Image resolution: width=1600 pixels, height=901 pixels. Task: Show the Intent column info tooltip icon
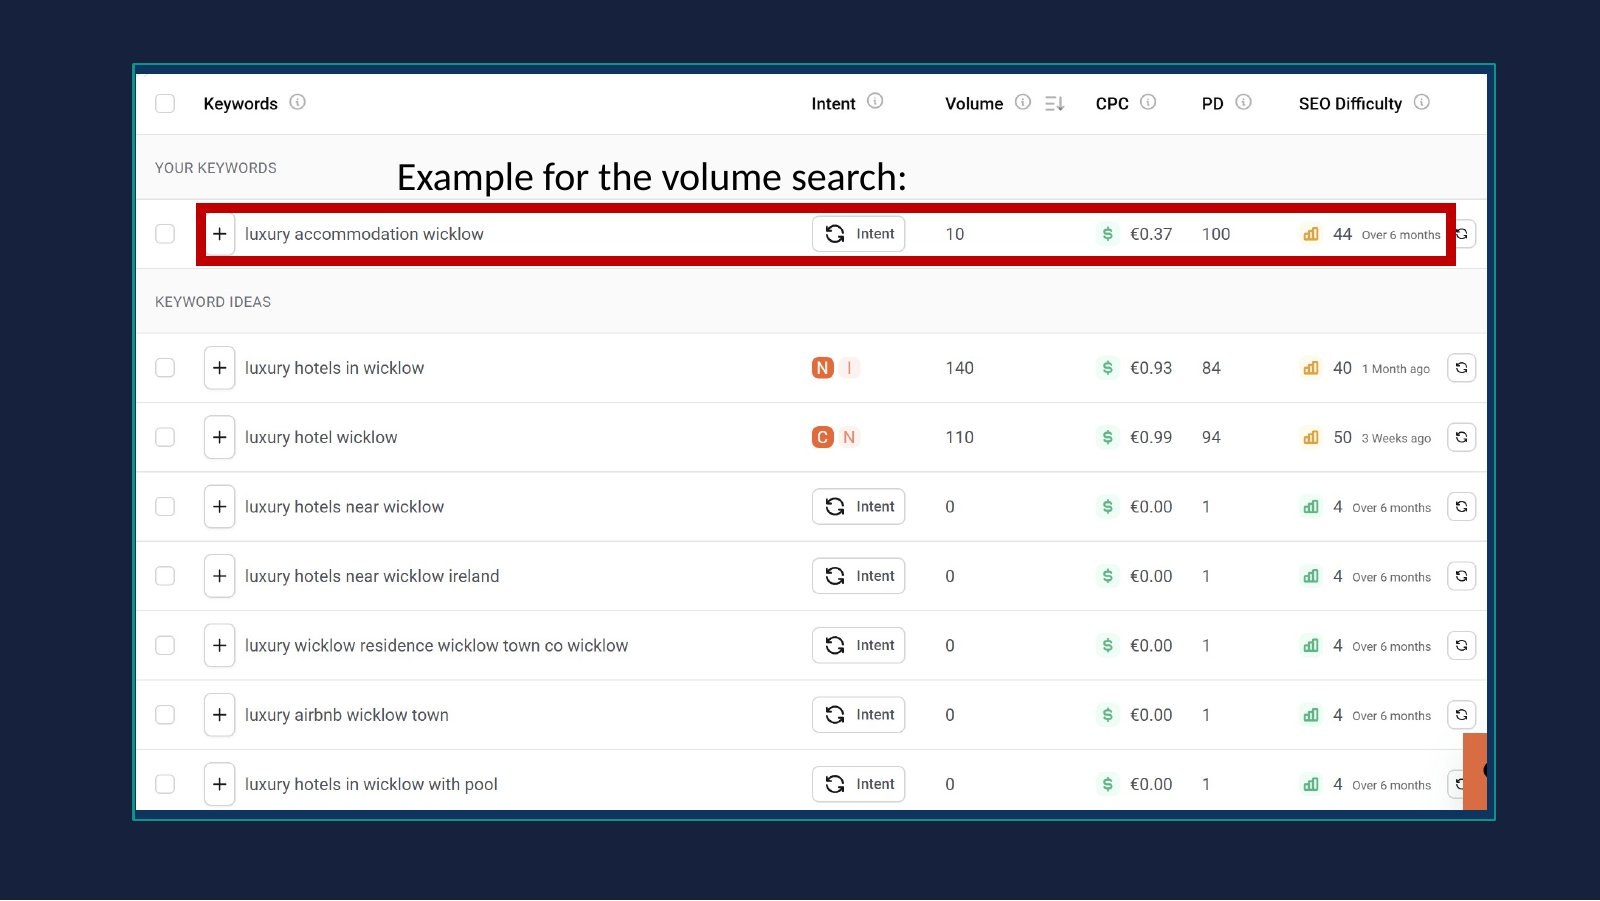coord(875,101)
